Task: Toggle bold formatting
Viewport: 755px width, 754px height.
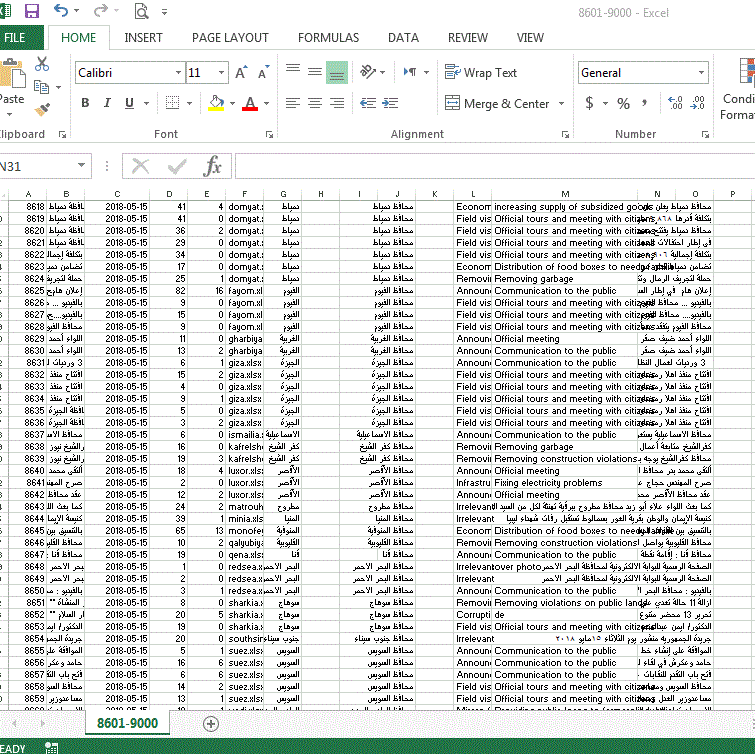Action: 85,103
